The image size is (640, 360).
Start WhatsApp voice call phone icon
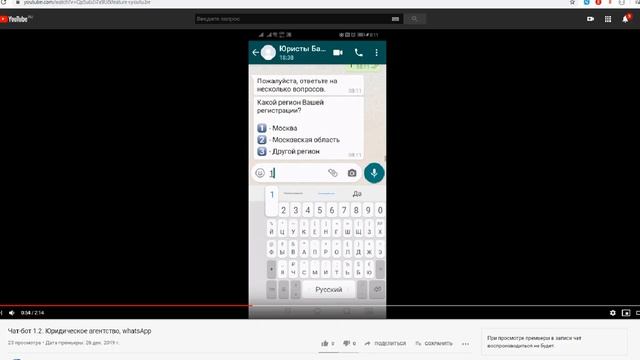[x=358, y=52]
